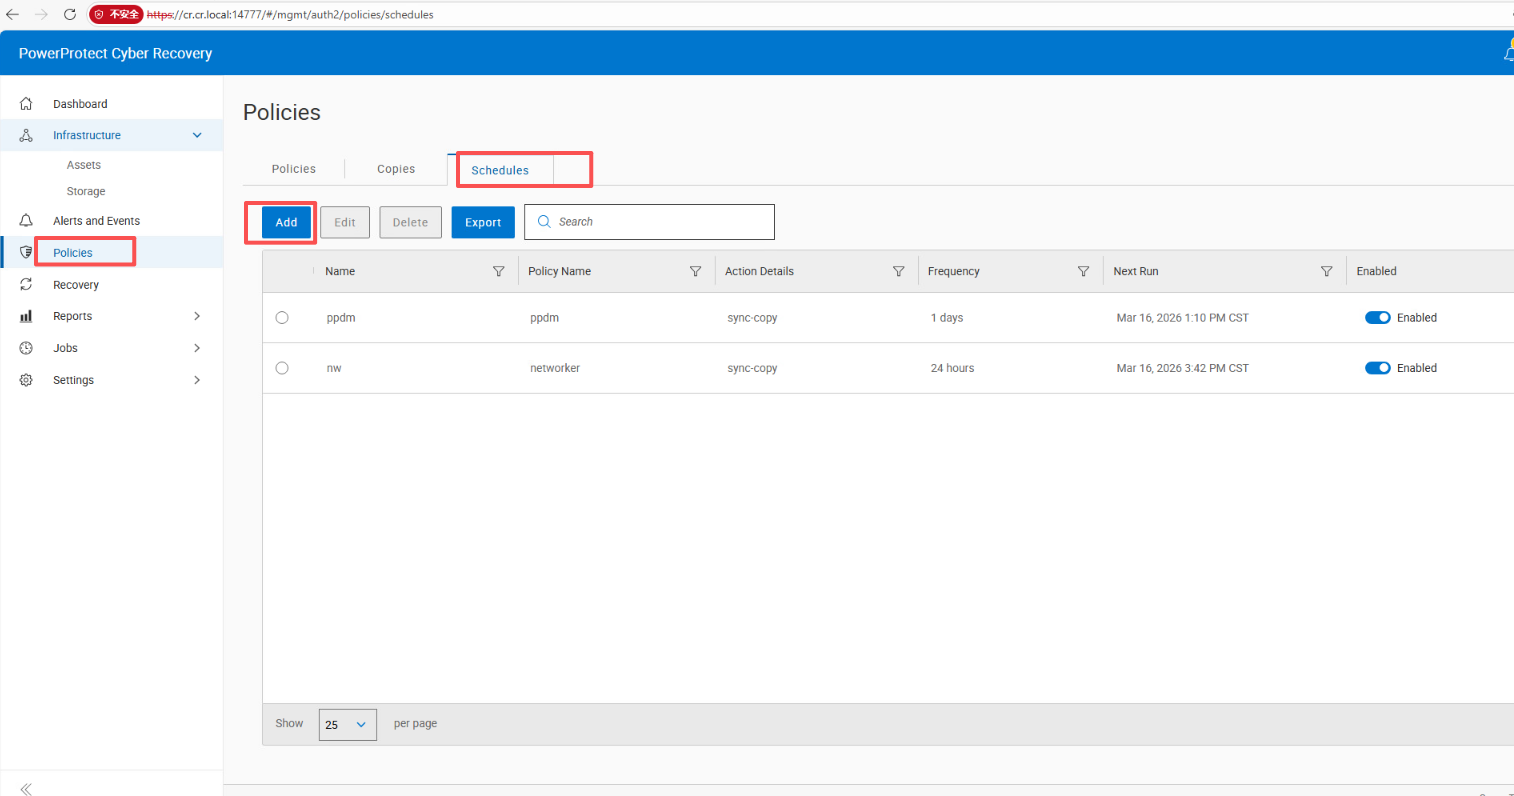This screenshot has width=1514, height=796.
Task: Click 'Mar 16, 2026 1:10 PM CST' cell
Action: coord(1182,318)
